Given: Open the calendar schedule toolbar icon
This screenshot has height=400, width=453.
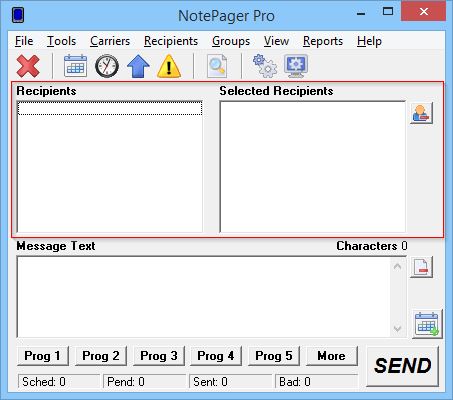Looking at the screenshot, I should pyautogui.click(x=75, y=66).
